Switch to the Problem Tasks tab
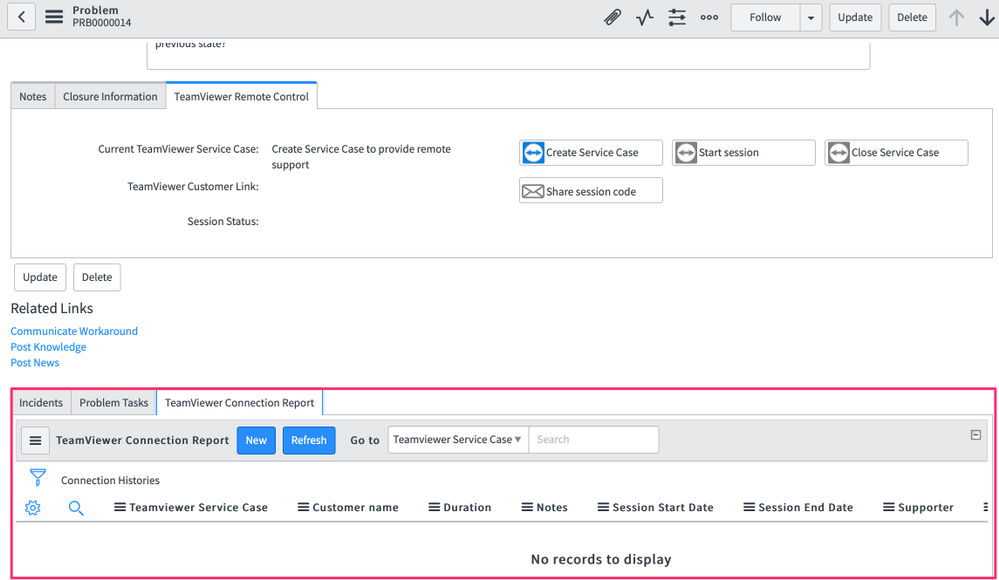The image size is (999, 580). coord(113,403)
